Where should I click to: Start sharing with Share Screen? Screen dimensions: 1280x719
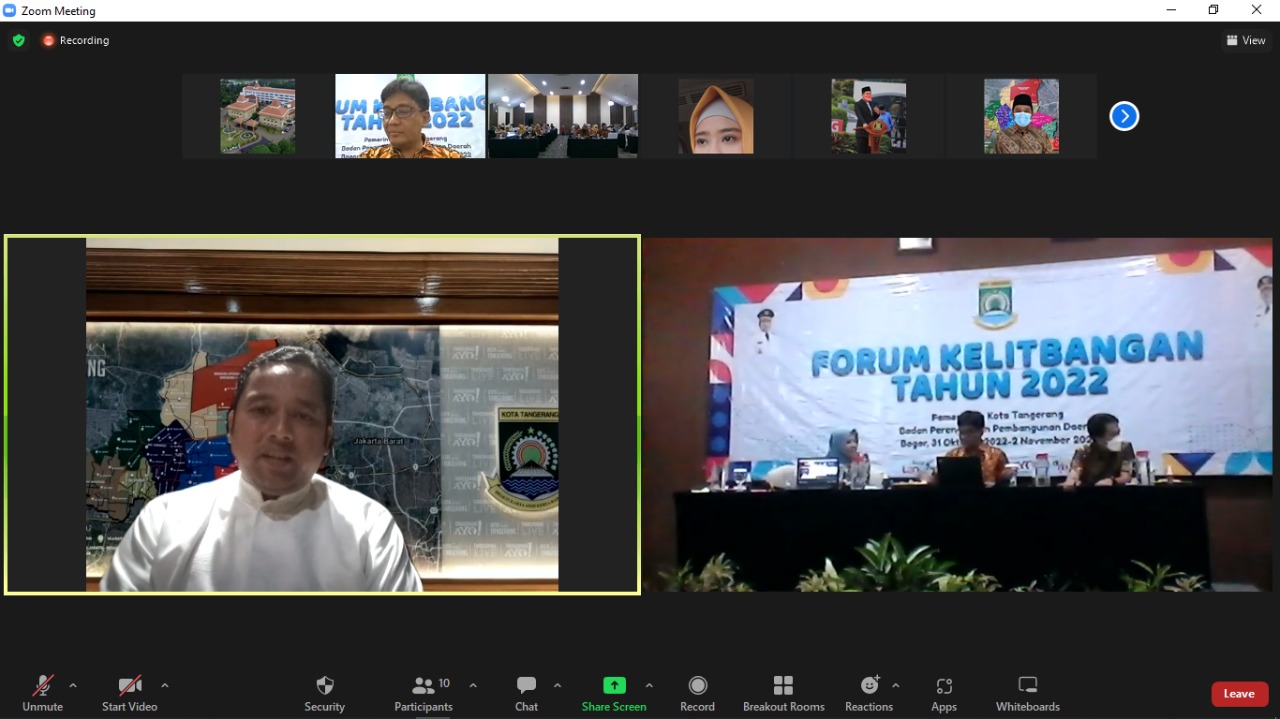[x=614, y=693]
